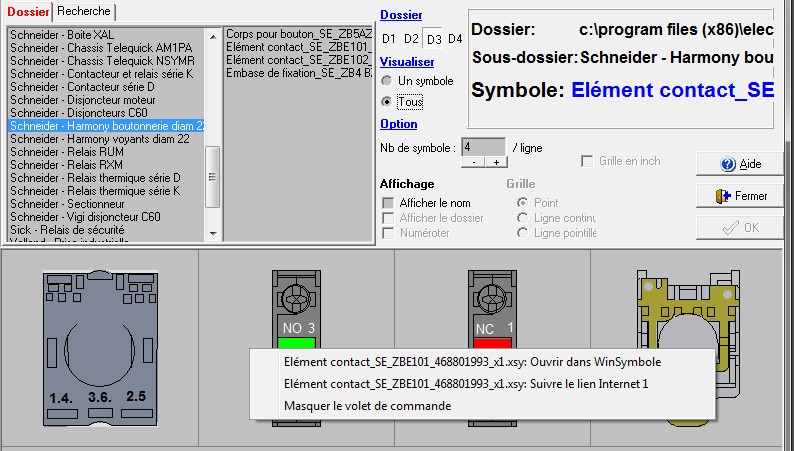Choose 'Ouvrir dans WinSymbole' menu entry
The image size is (794, 451).
click(472, 362)
